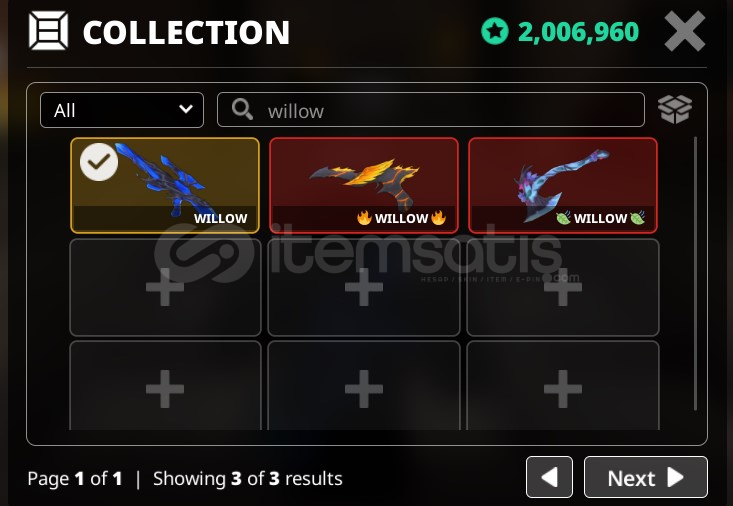
Task: Click the willow search input field
Action: [x=431, y=110]
